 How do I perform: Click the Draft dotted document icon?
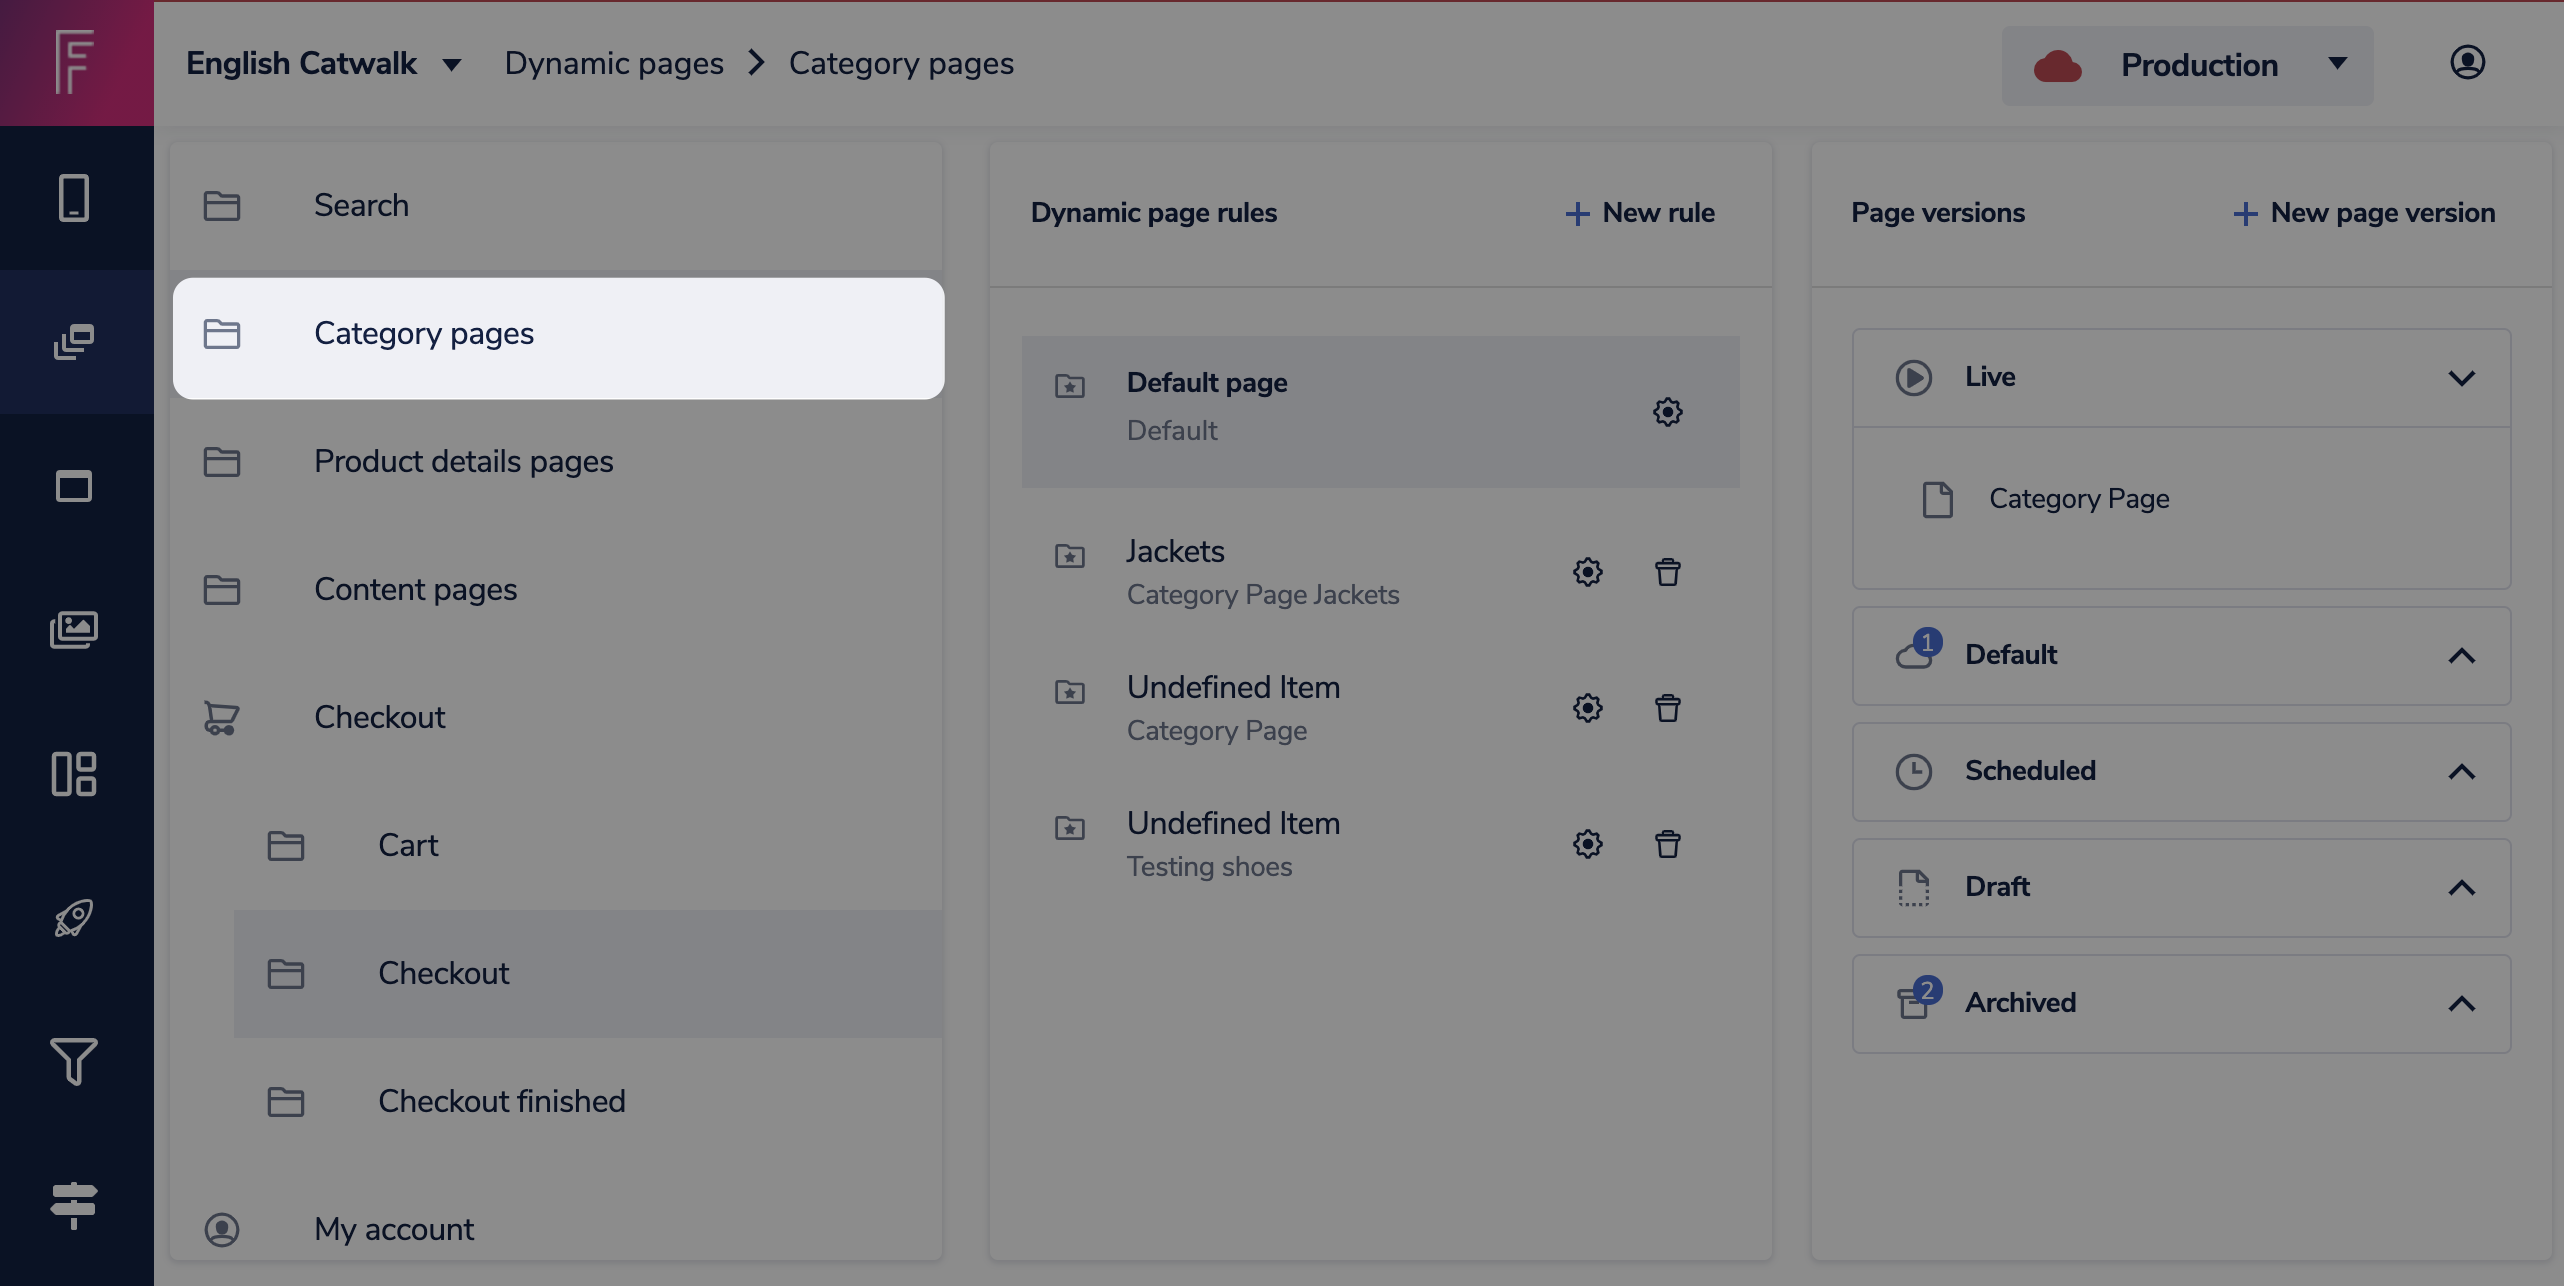(1914, 887)
